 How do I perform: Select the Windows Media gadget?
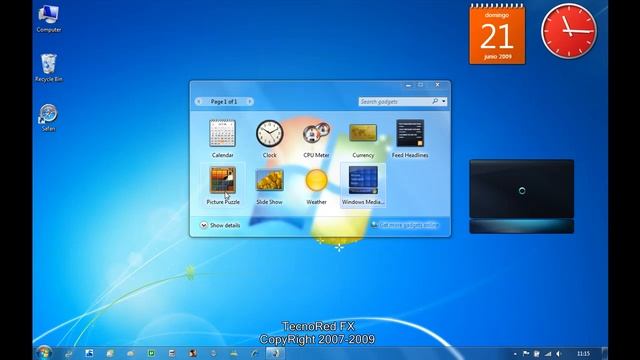click(x=363, y=185)
